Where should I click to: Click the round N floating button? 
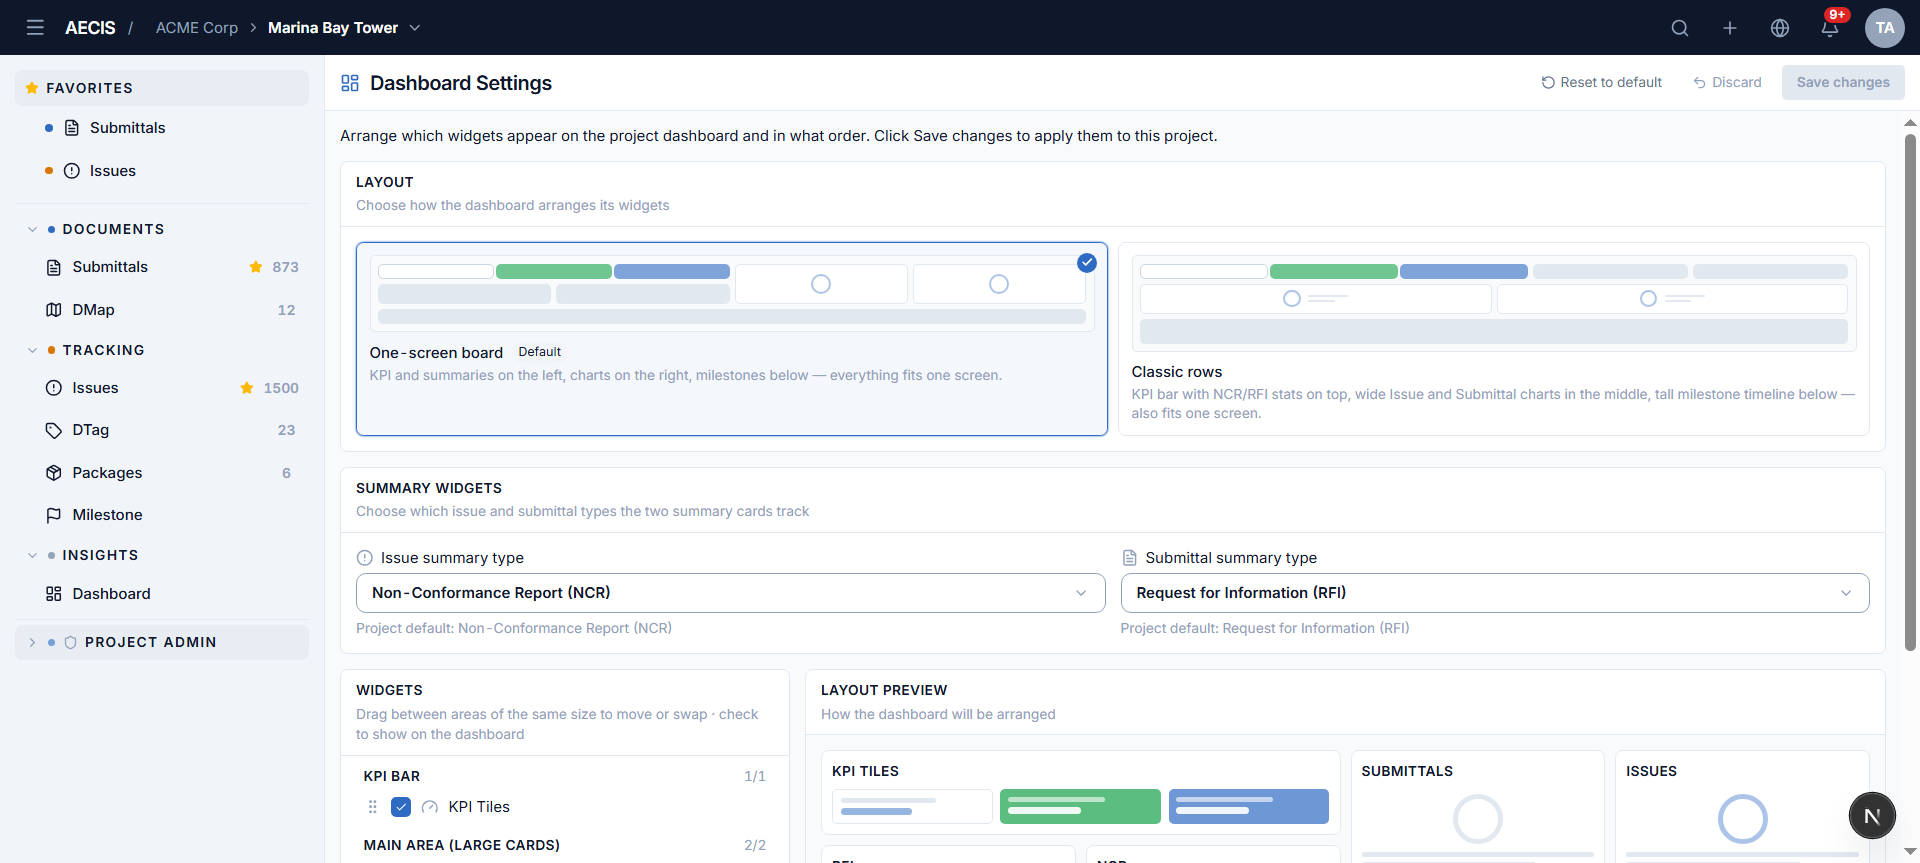click(x=1872, y=815)
